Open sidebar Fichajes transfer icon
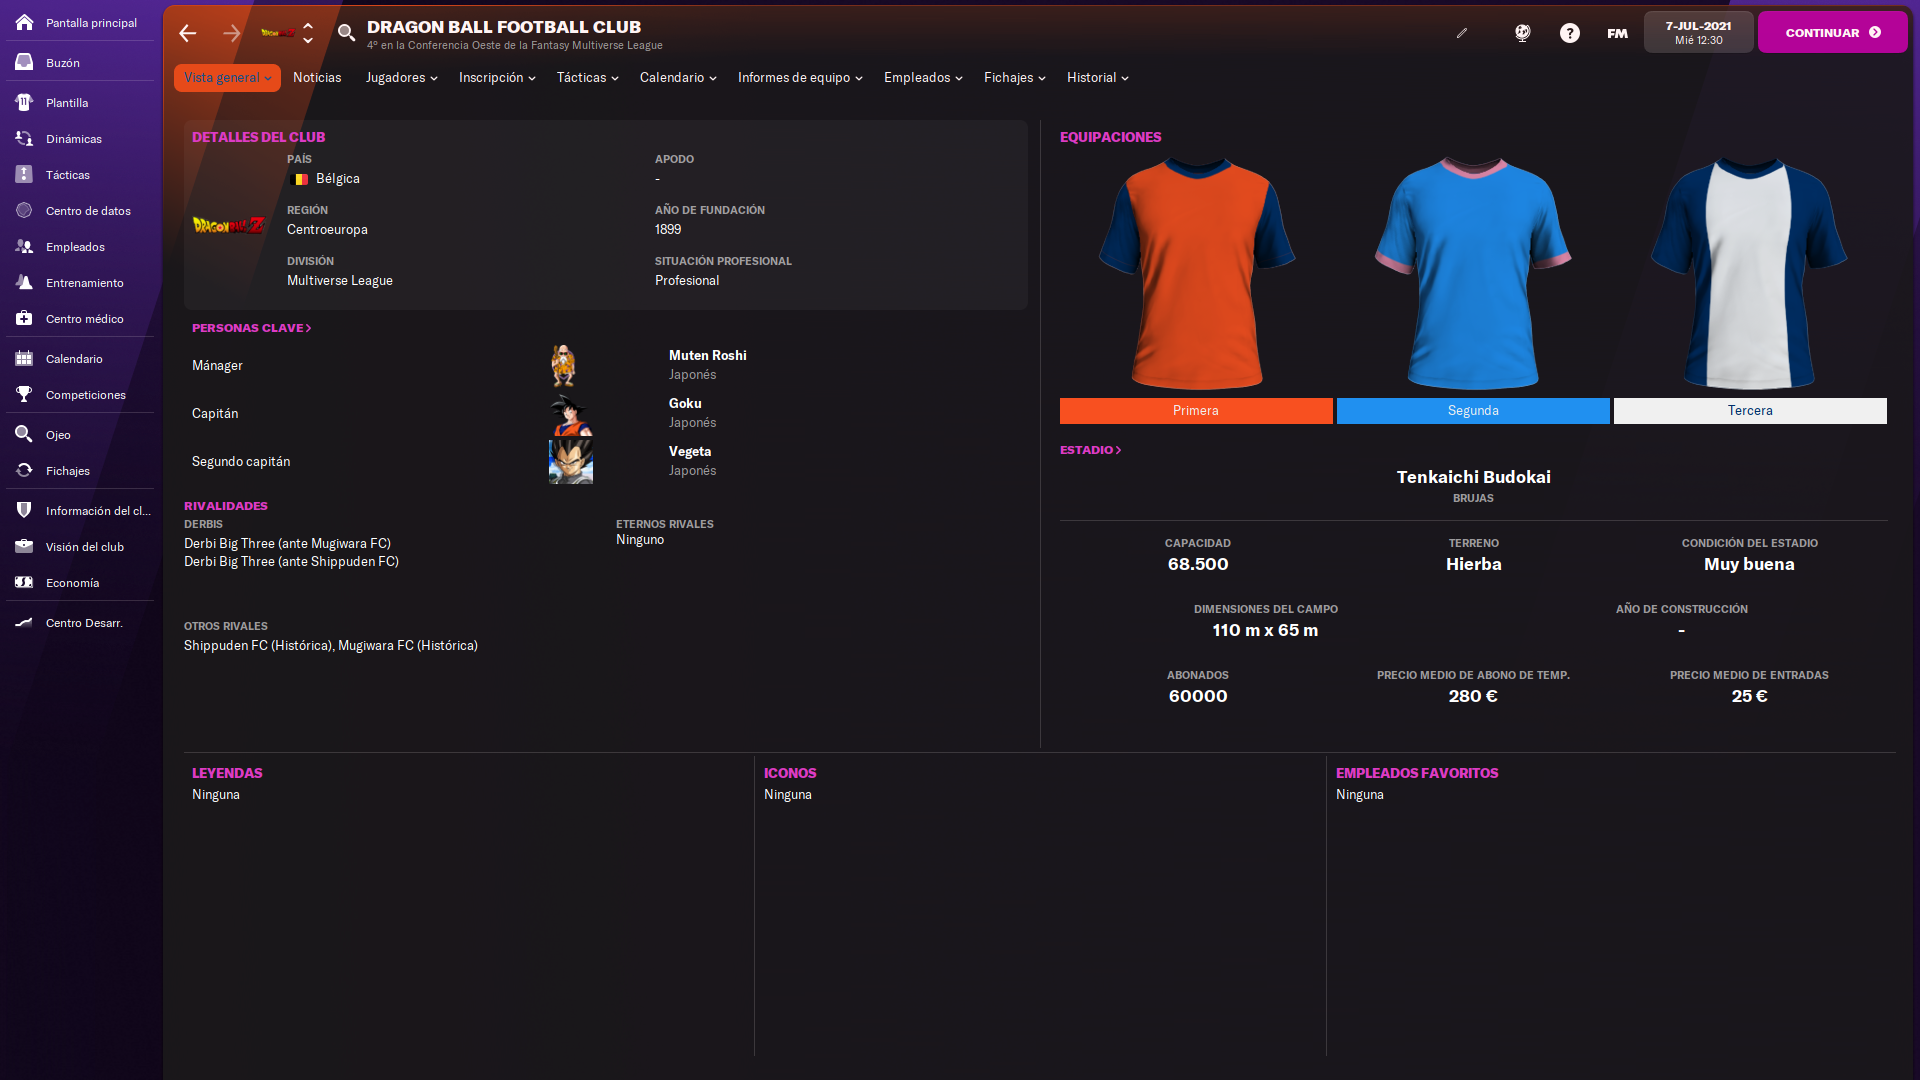 tap(24, 470)
